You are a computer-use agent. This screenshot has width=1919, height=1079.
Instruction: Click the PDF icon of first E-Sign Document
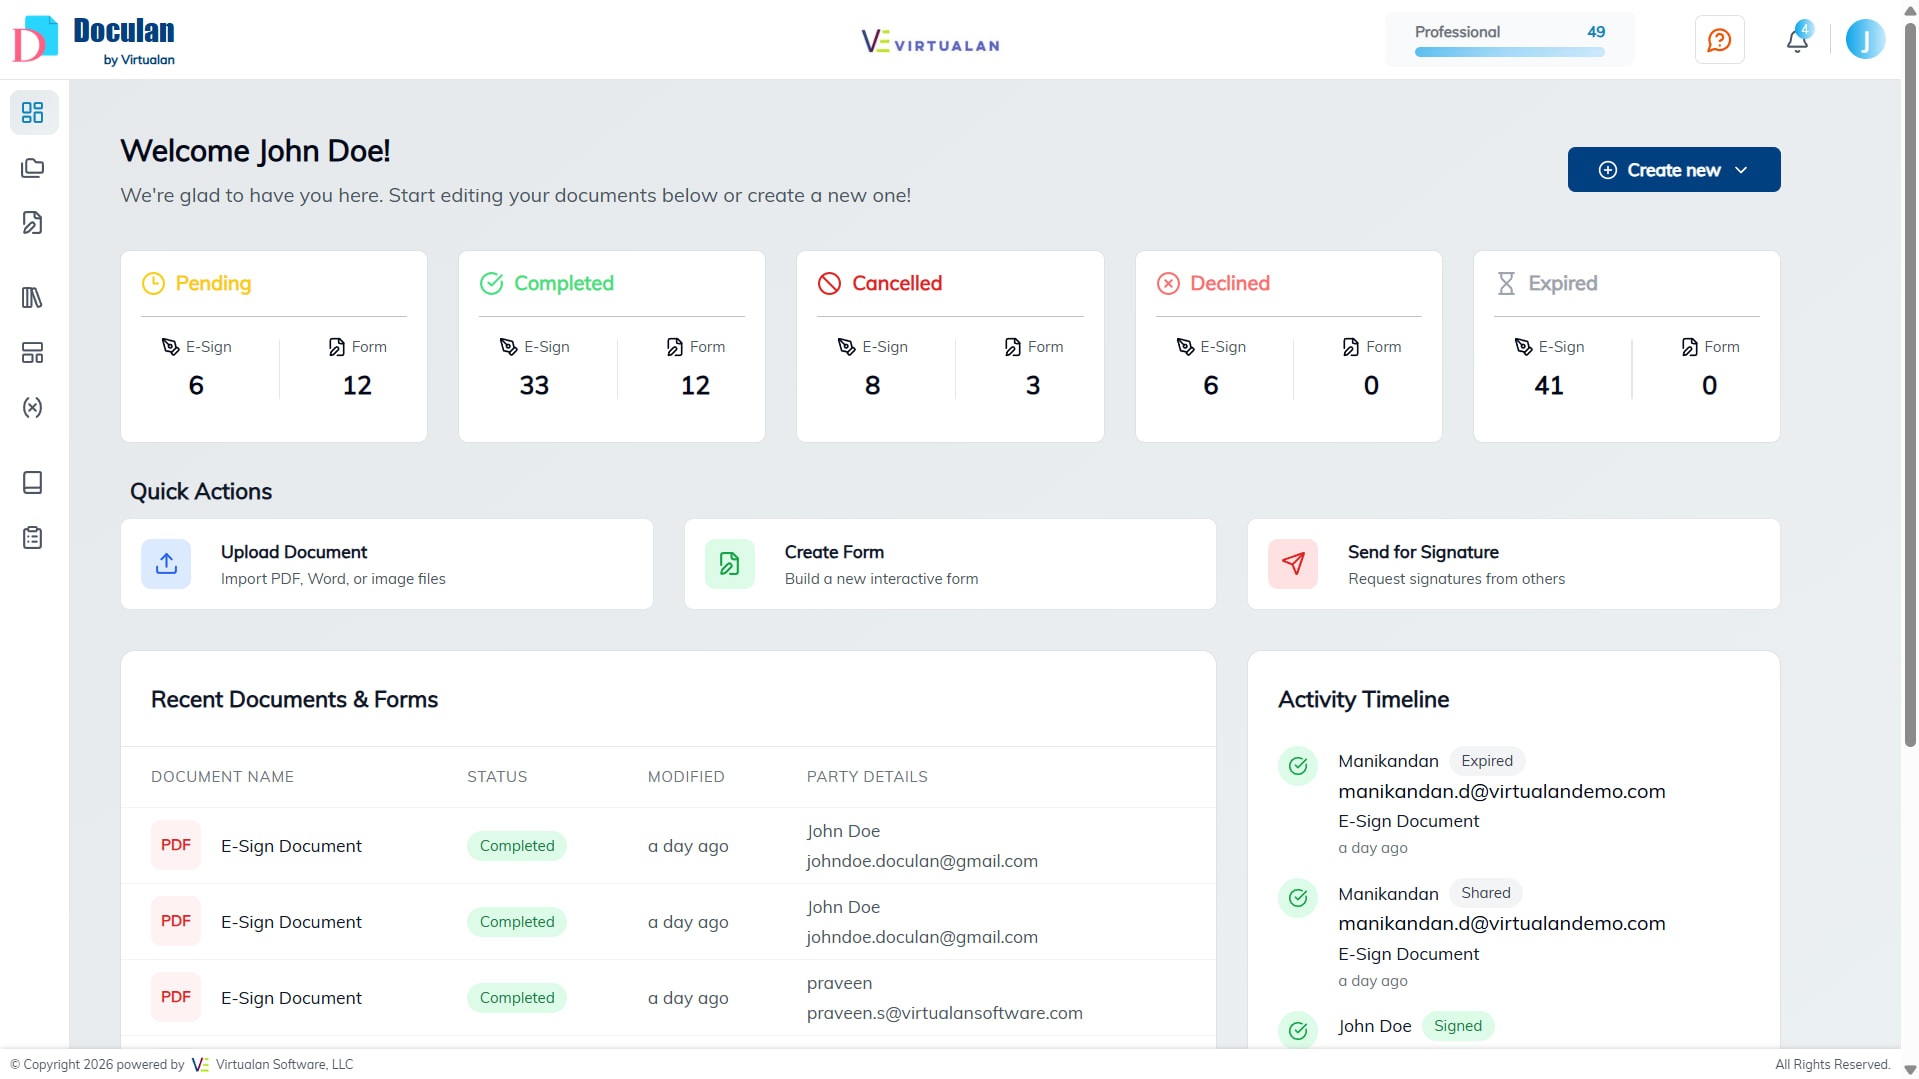(x=176, y=845)
